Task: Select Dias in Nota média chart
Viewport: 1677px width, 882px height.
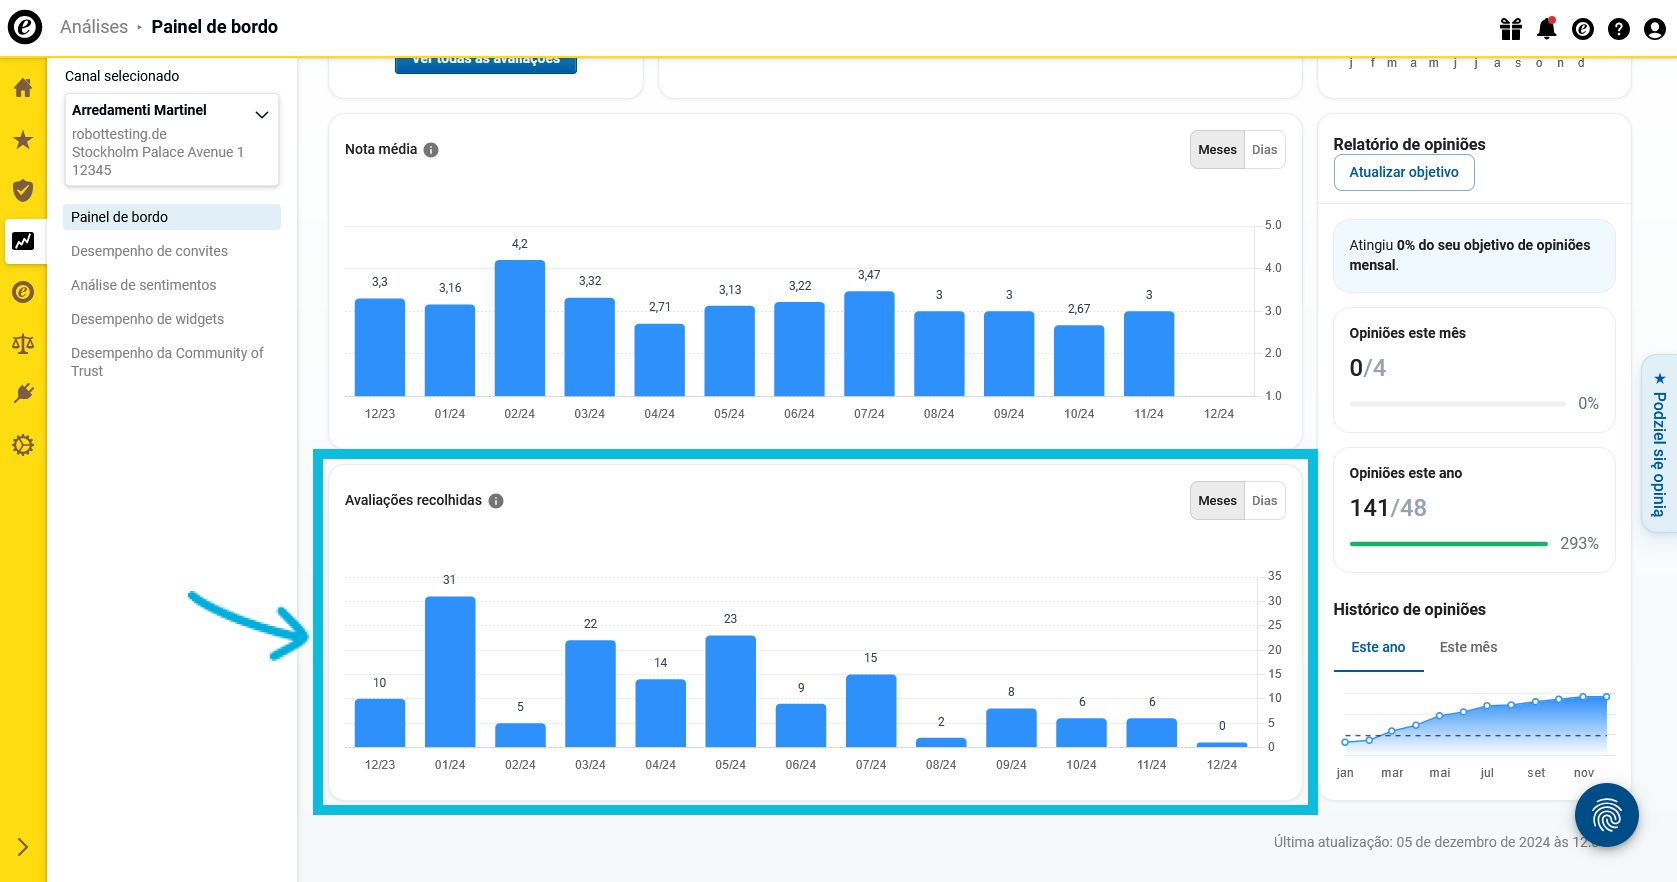Action: point(1264,150)
